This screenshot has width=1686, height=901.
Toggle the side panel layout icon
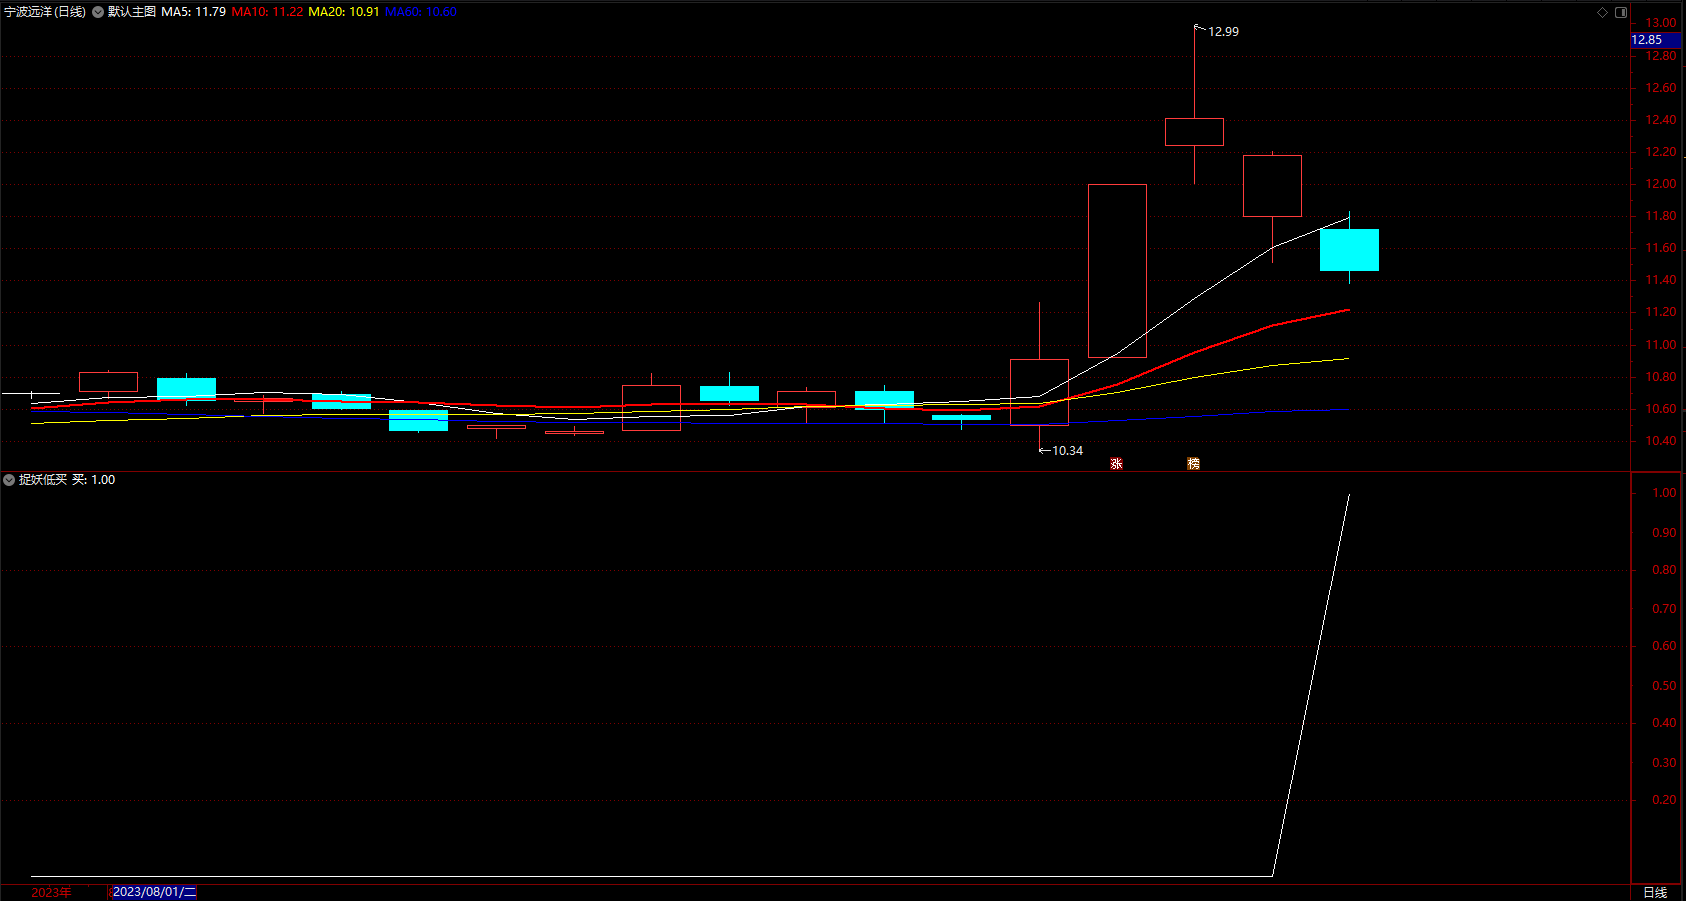1621,12
